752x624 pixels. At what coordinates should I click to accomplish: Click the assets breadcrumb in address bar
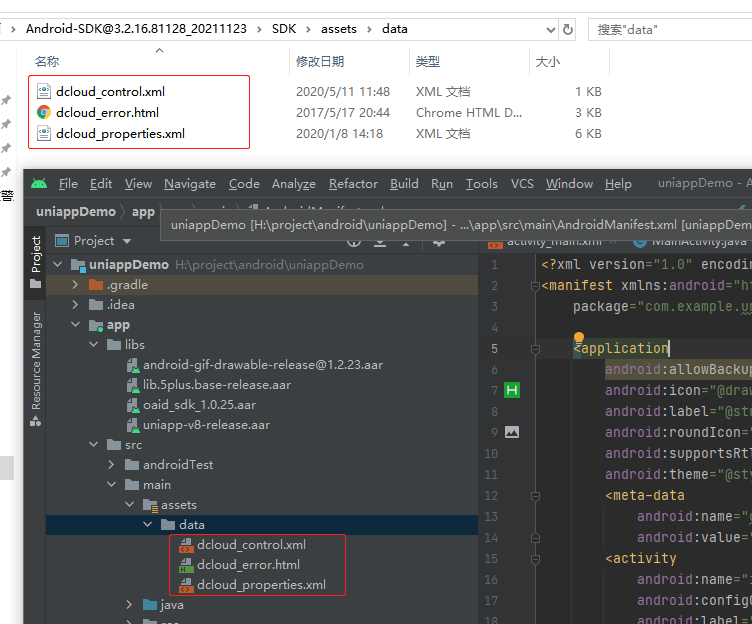pyautogui.click(x=339, y=29)
